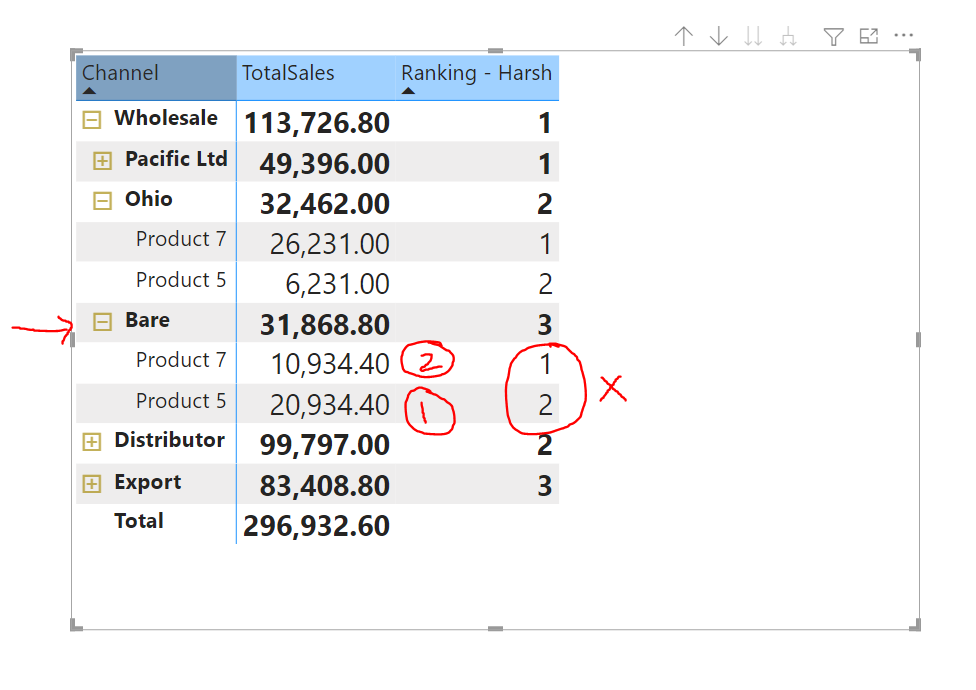
Task: Click the drill down arrow icon
Action: tap(718, 36)
